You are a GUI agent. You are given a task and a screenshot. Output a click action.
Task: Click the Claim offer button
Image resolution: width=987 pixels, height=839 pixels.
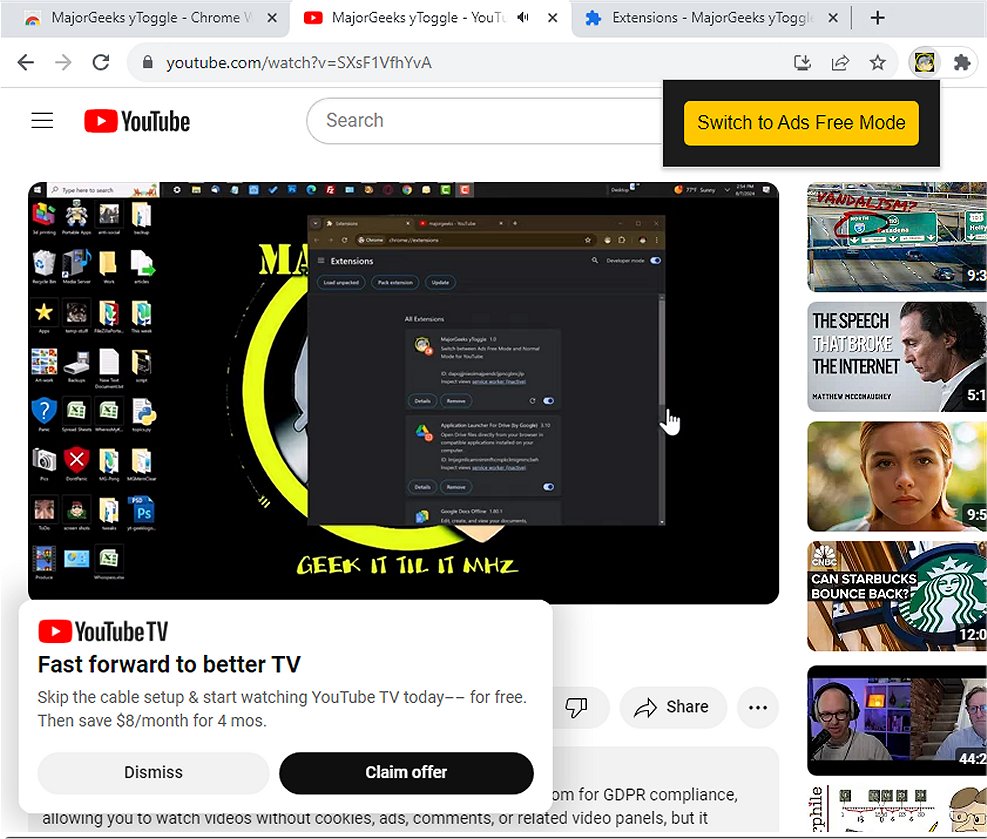[406, 772]
